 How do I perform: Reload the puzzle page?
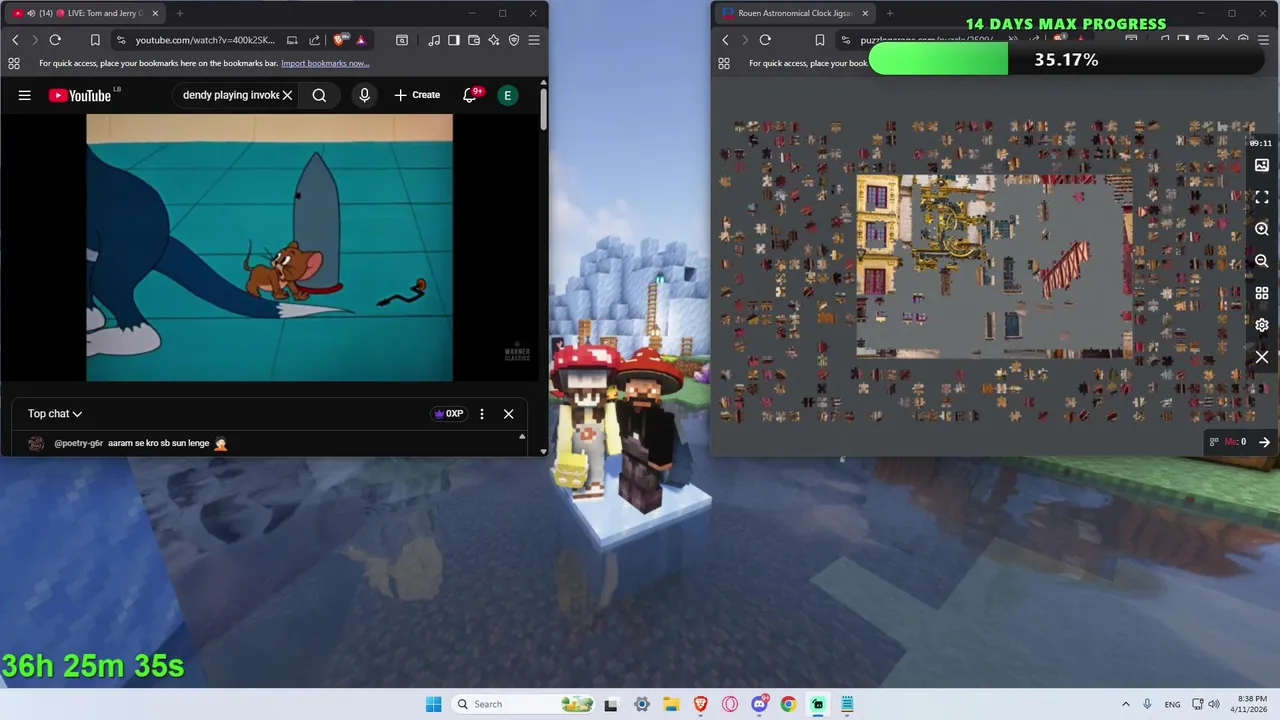[765, 40]
